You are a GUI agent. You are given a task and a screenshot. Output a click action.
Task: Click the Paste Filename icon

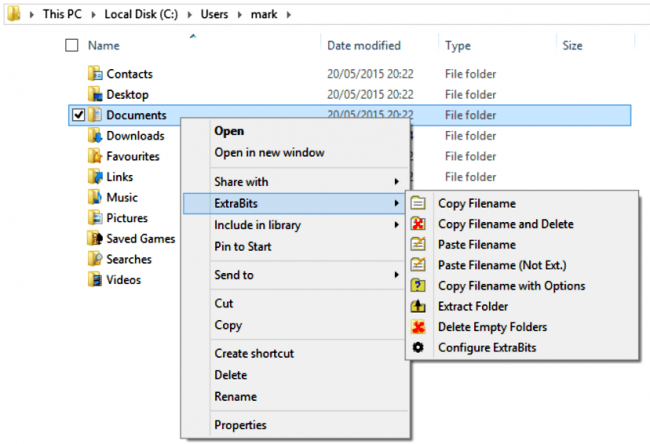[418, 245]
